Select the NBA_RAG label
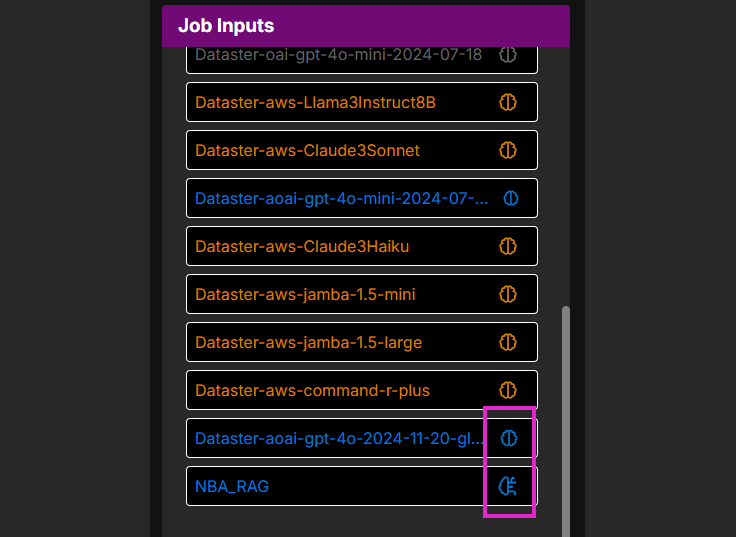The image size is (736, 537). (232, 486)
